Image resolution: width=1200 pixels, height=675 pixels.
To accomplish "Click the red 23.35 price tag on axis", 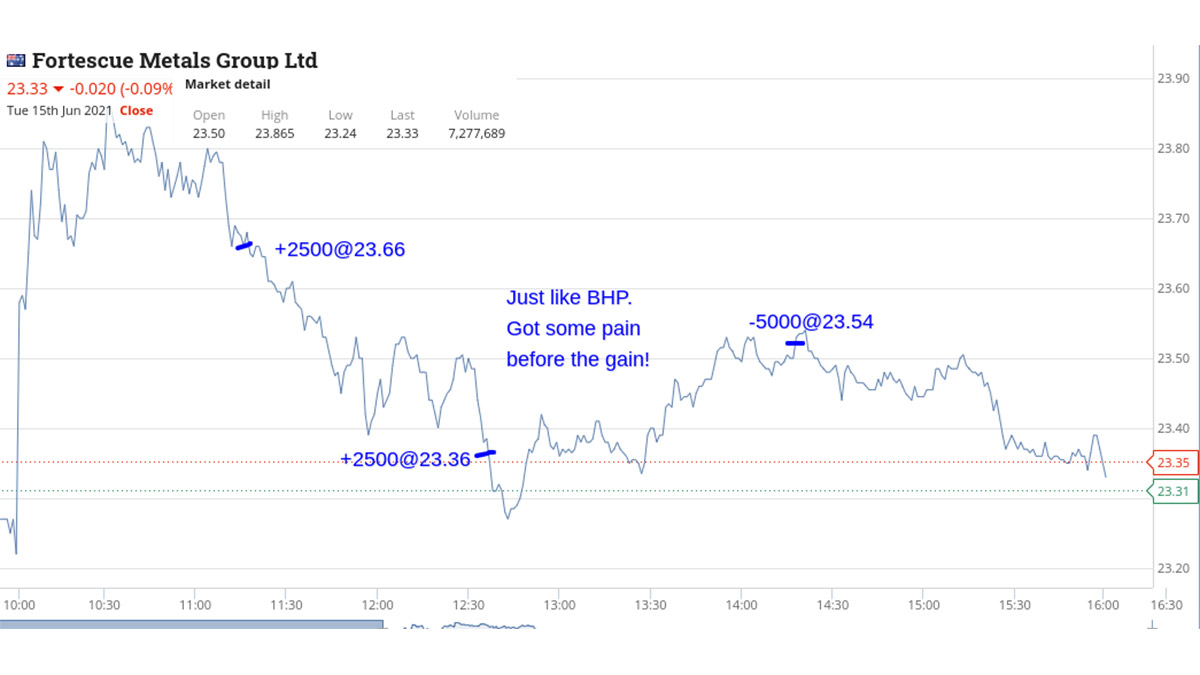I will [x=1173, y=462].
